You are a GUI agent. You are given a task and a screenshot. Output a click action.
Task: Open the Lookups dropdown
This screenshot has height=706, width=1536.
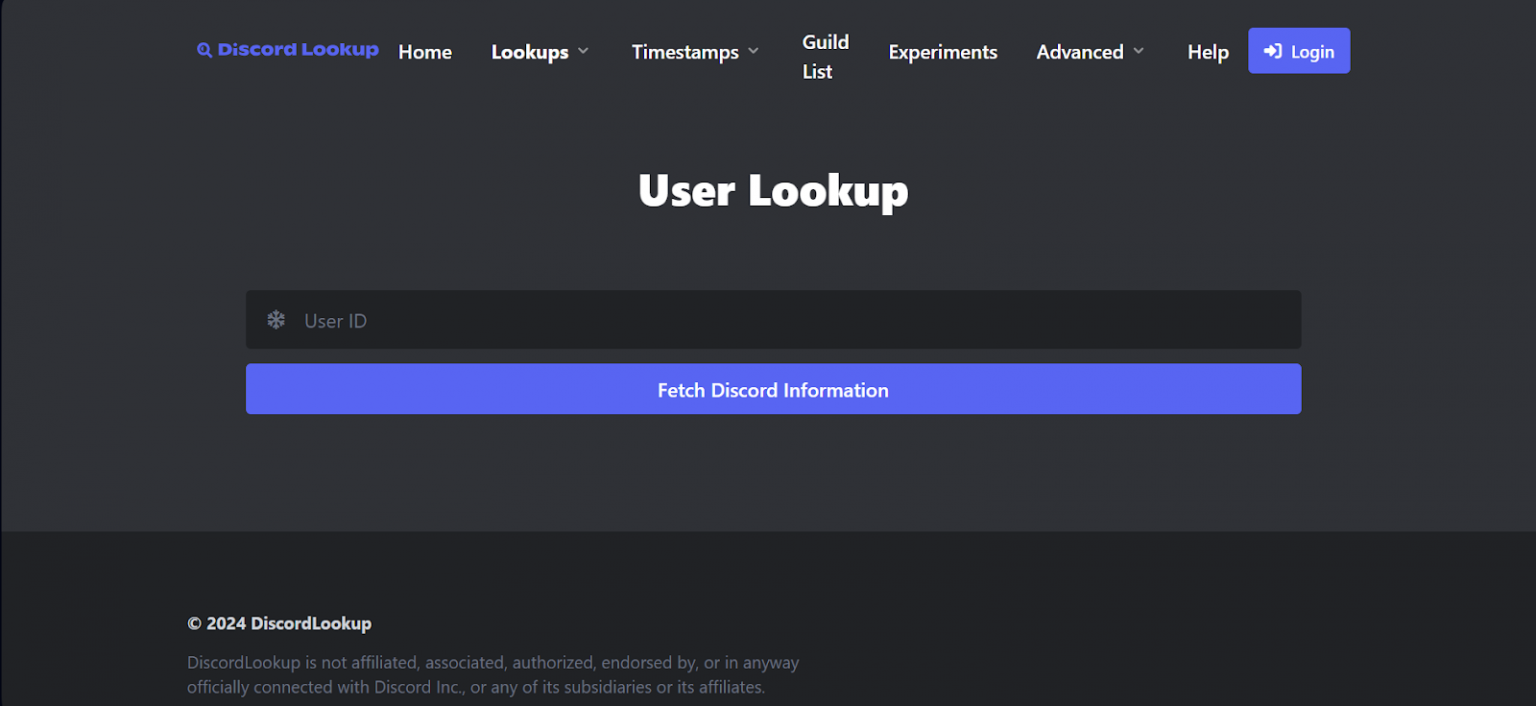pos(530,52)
